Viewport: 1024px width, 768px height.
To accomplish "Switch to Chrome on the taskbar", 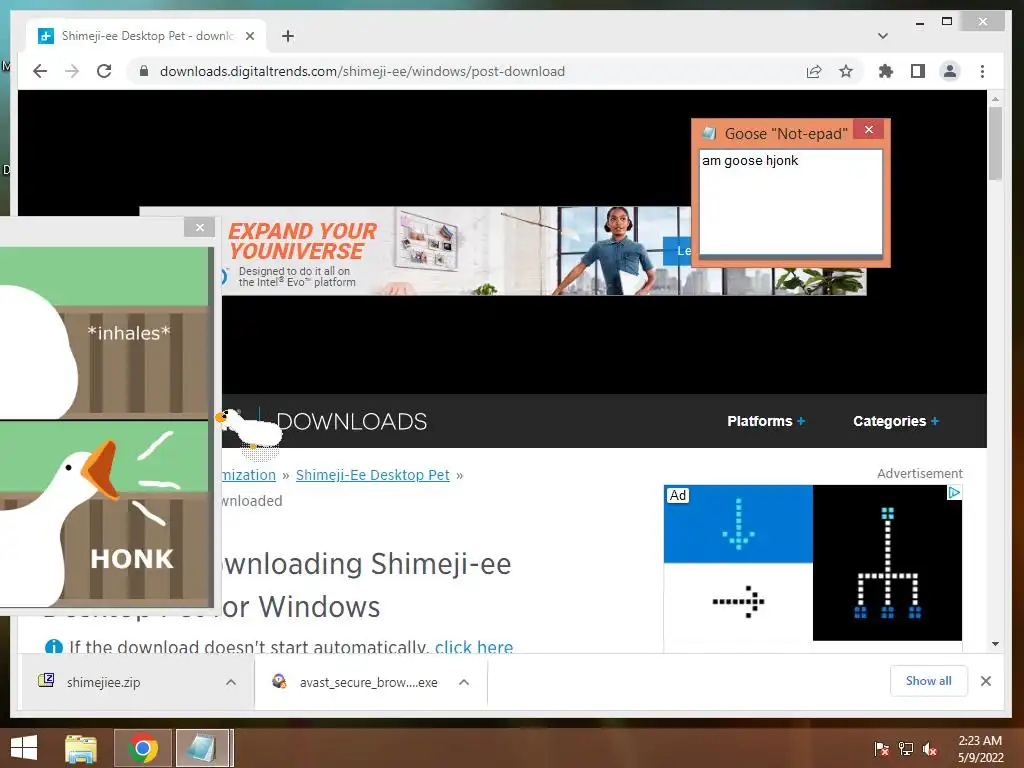I will pos(142,748).
